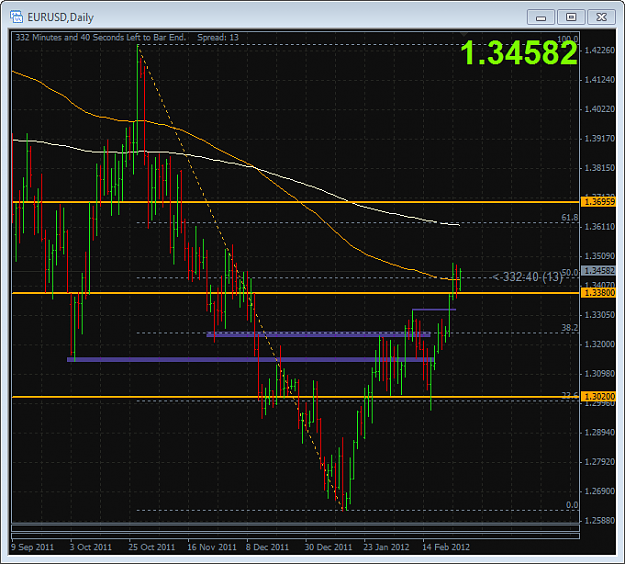
Task: Click the '23 Jan 2012' date label
Action: [386, 547]
